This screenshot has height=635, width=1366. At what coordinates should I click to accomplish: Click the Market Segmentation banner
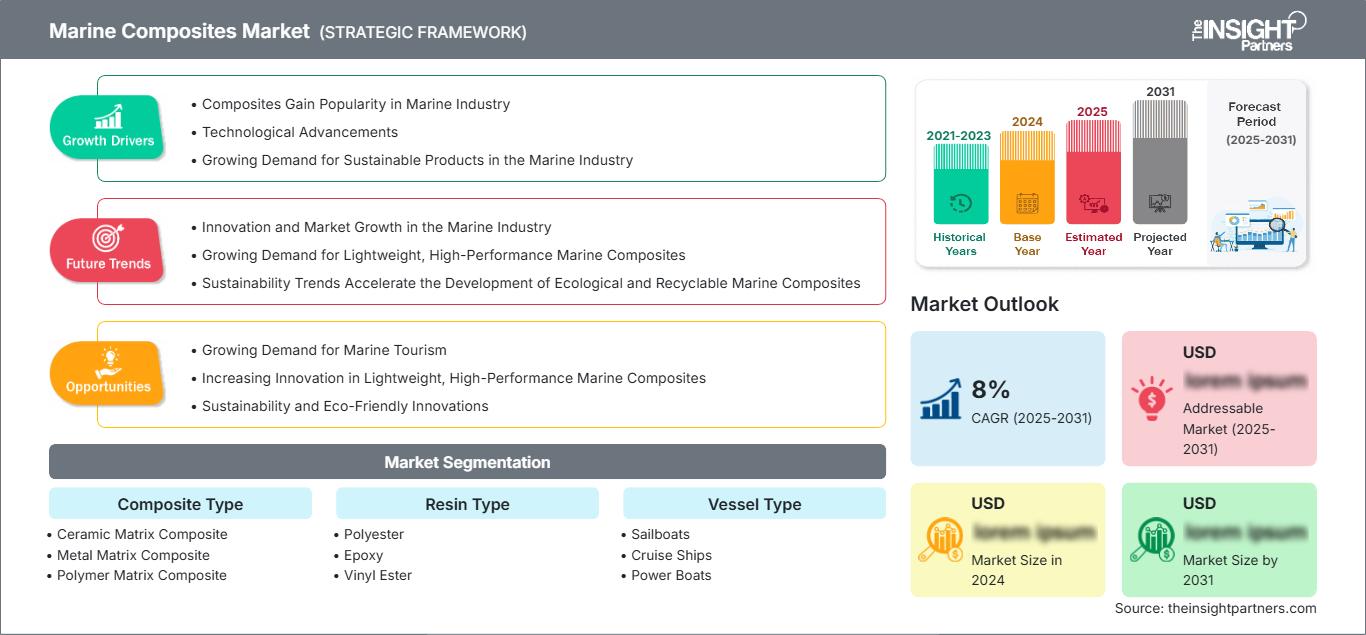pos(467,462)
